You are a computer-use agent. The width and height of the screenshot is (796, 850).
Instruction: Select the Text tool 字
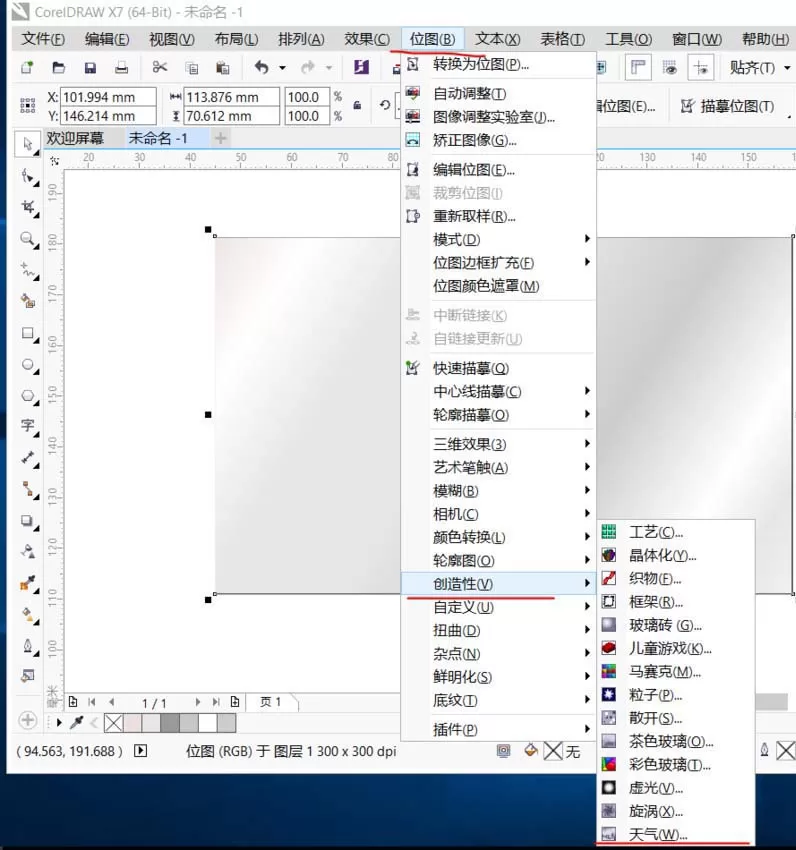27,426
